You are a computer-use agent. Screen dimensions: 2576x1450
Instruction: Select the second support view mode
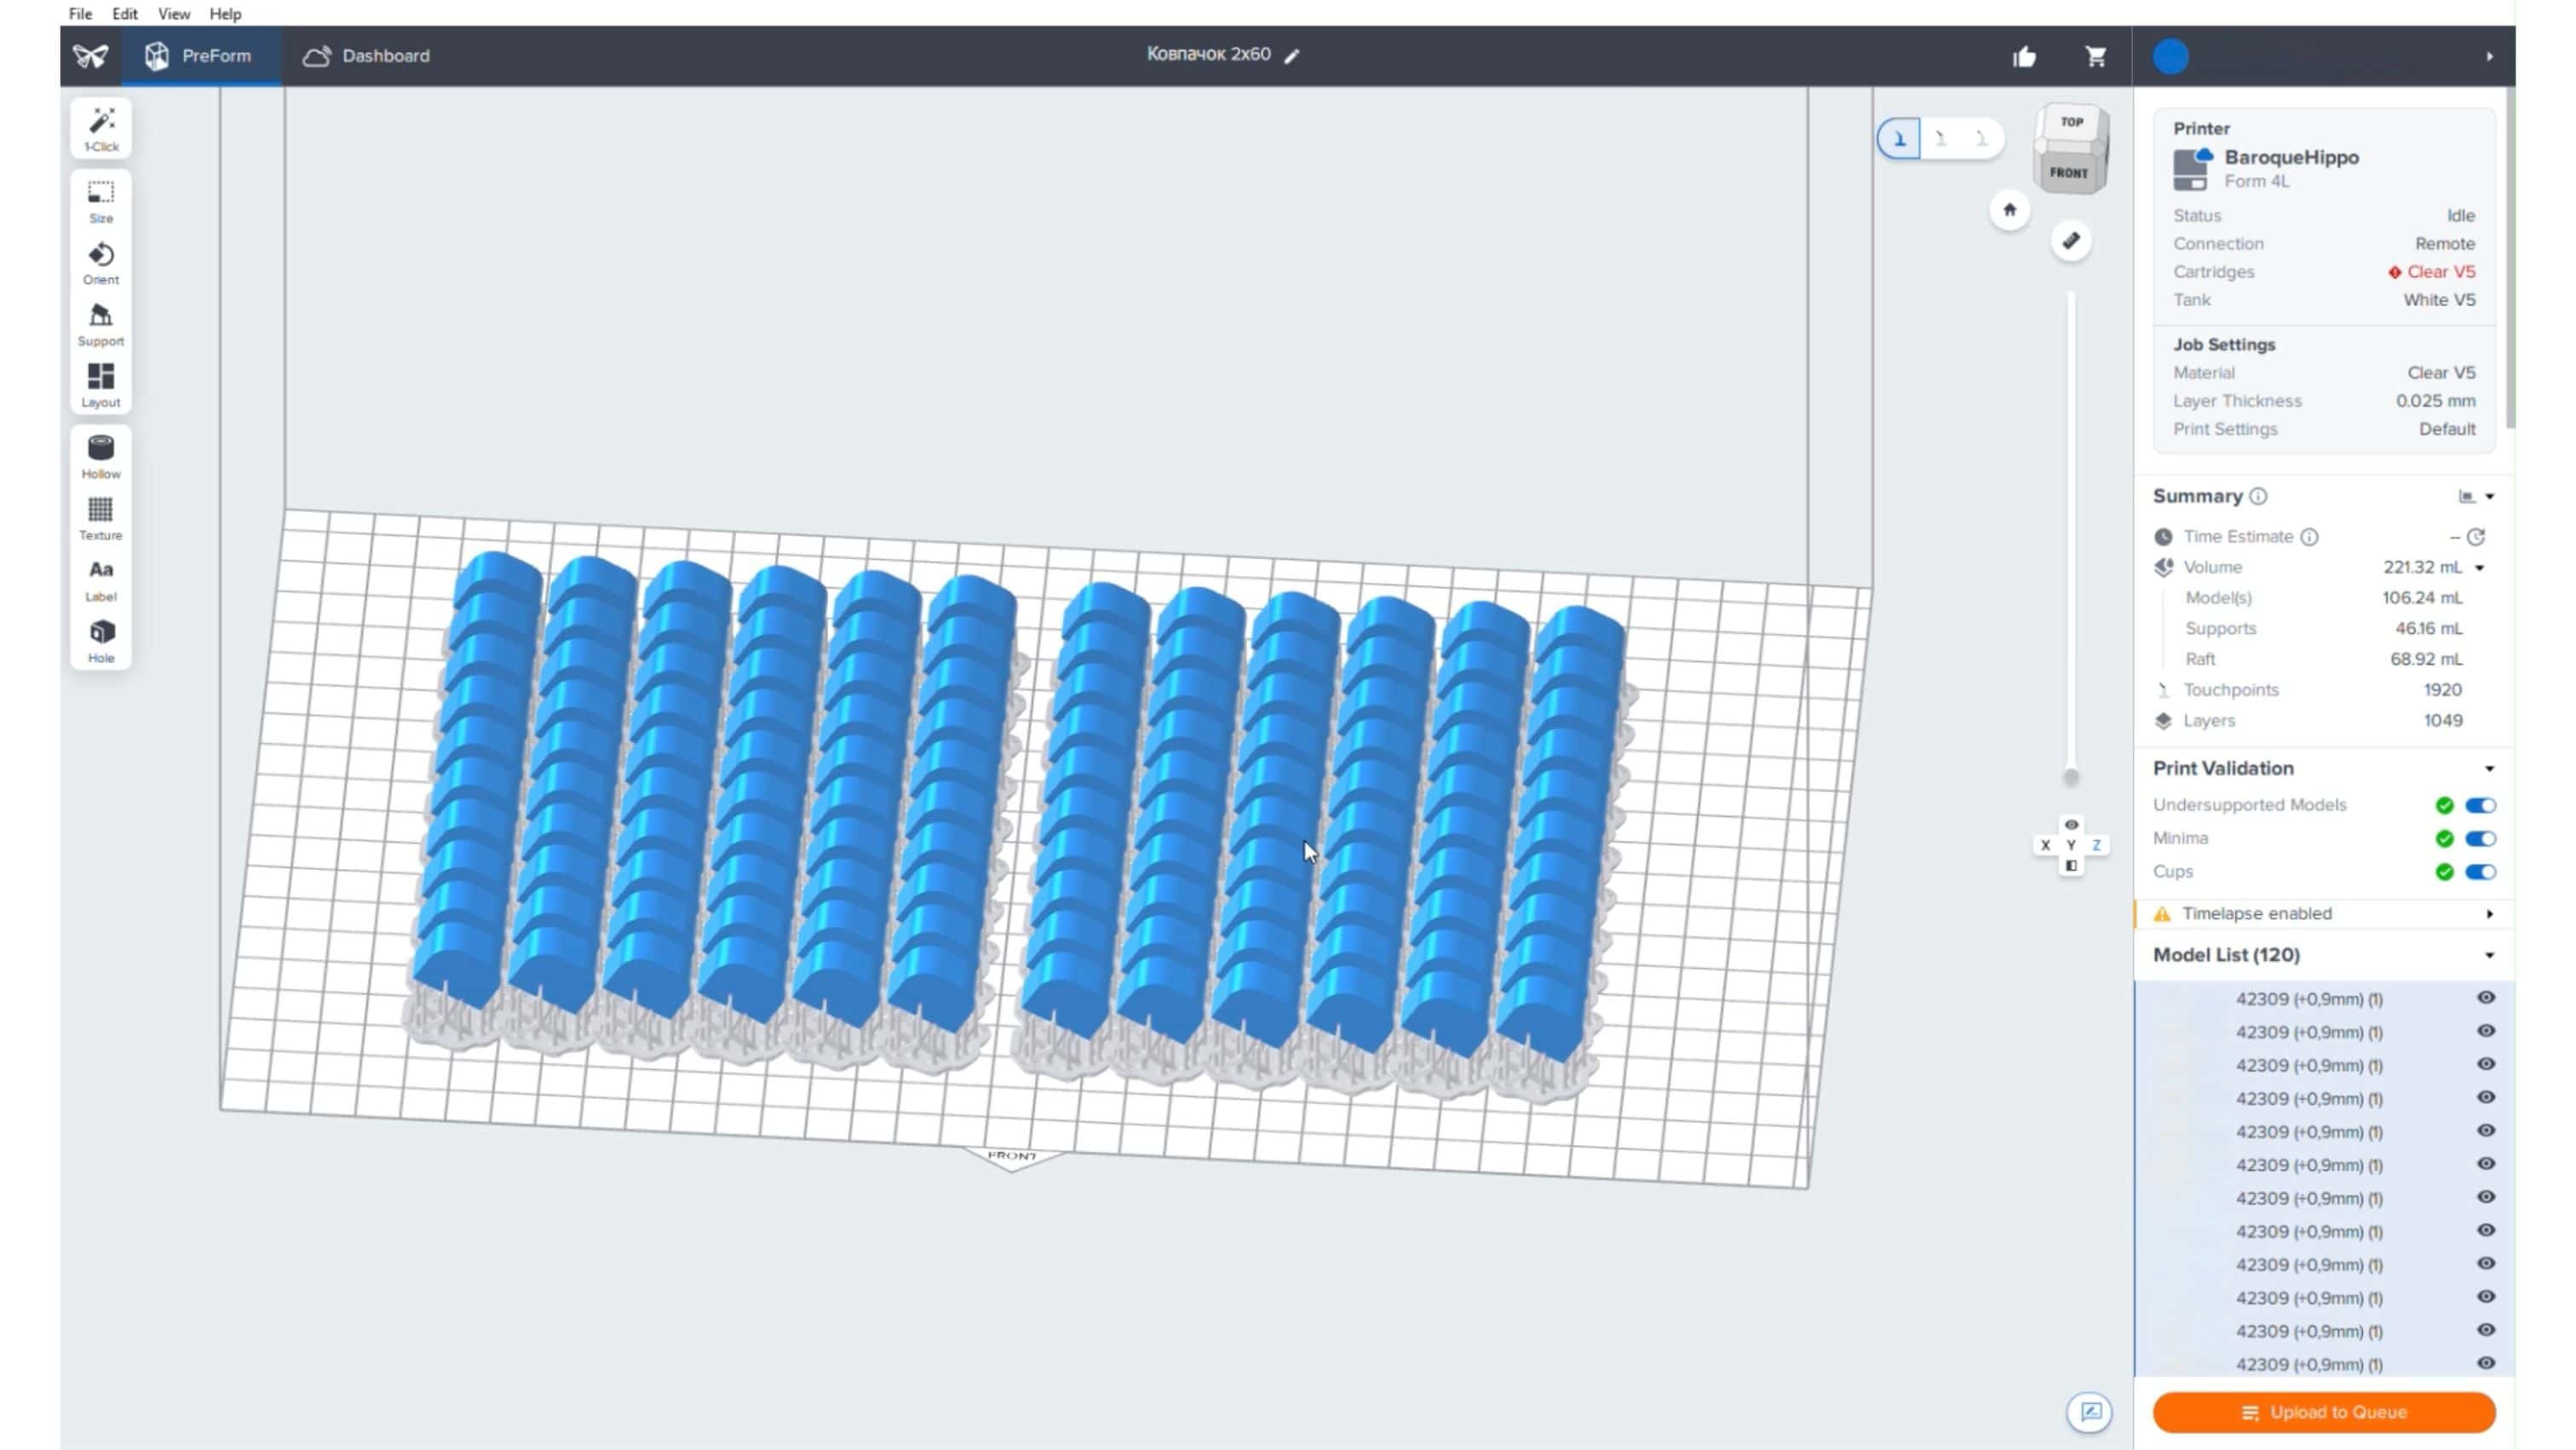pyautogui.click(x=1941, y=139)
